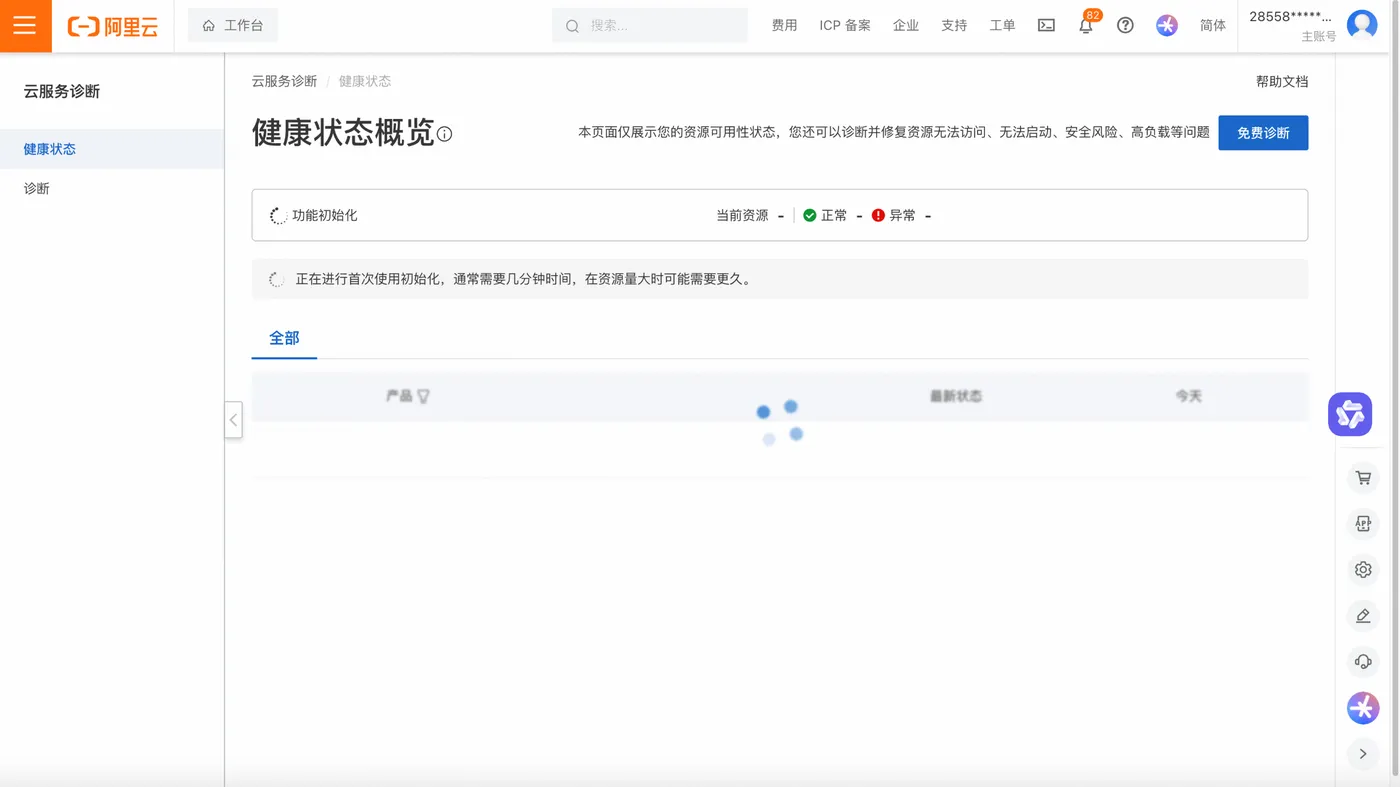Image resolution: width=1400 pixels, height=787 pixels.
Task: Open the 费用 menu
Action: pos(785,26)
